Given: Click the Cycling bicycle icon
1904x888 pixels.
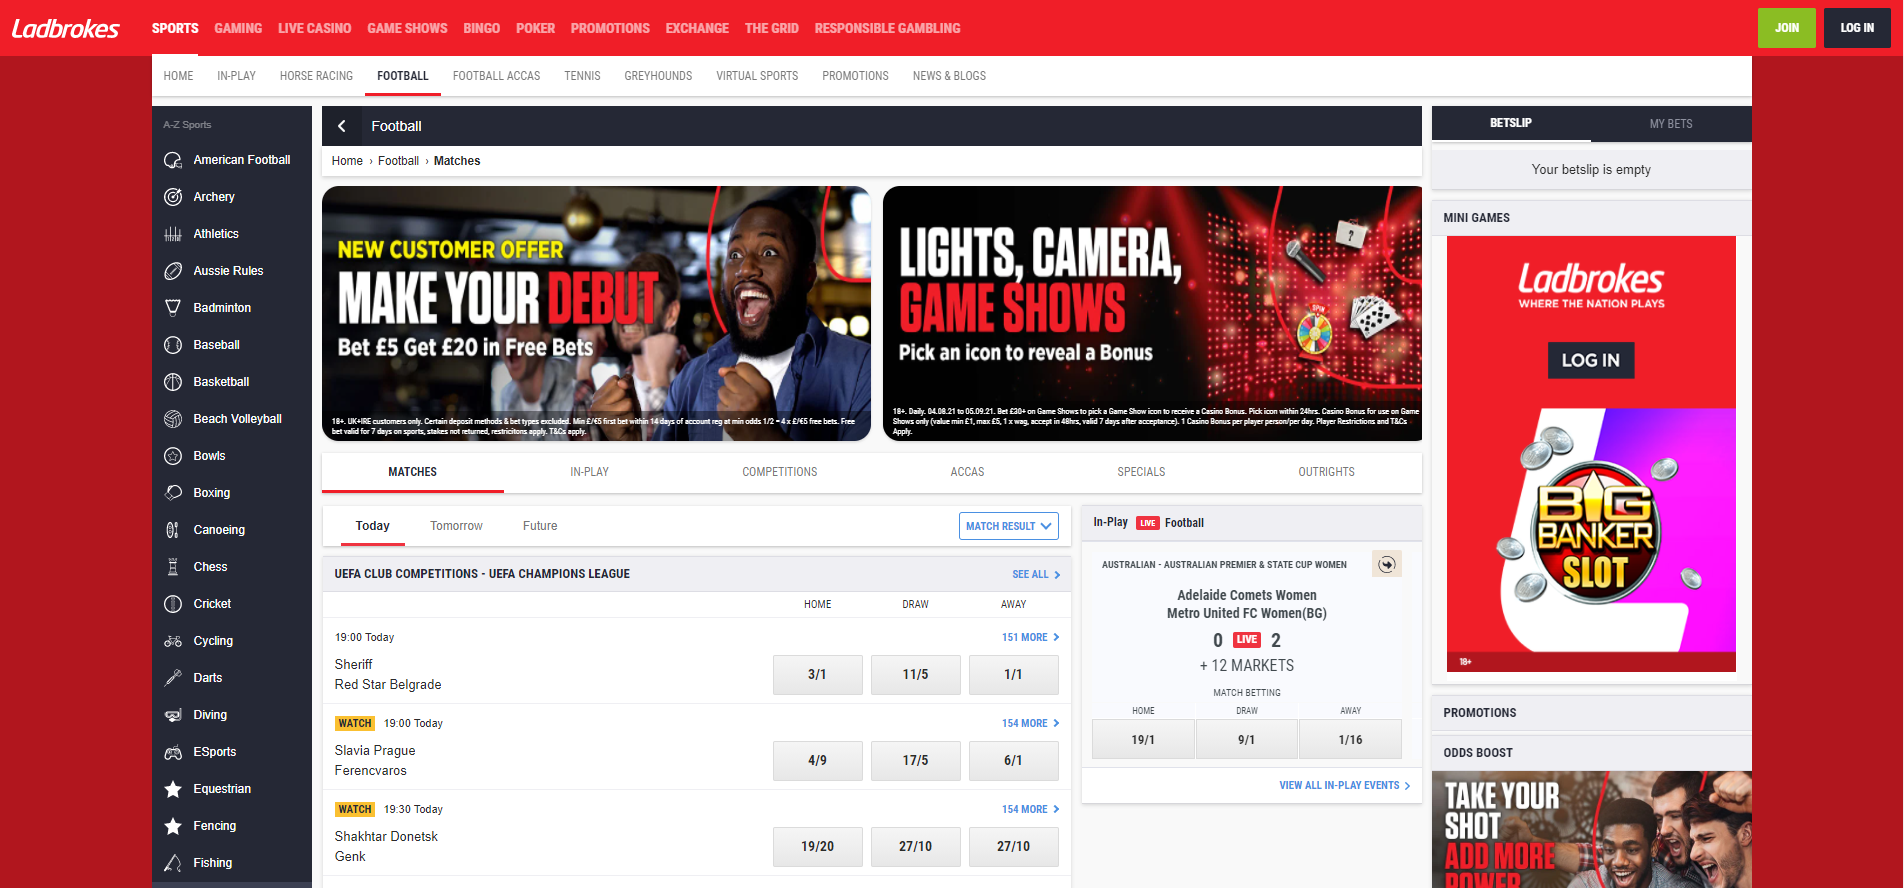Looking at the screenshot, I should tap(173, 641).
